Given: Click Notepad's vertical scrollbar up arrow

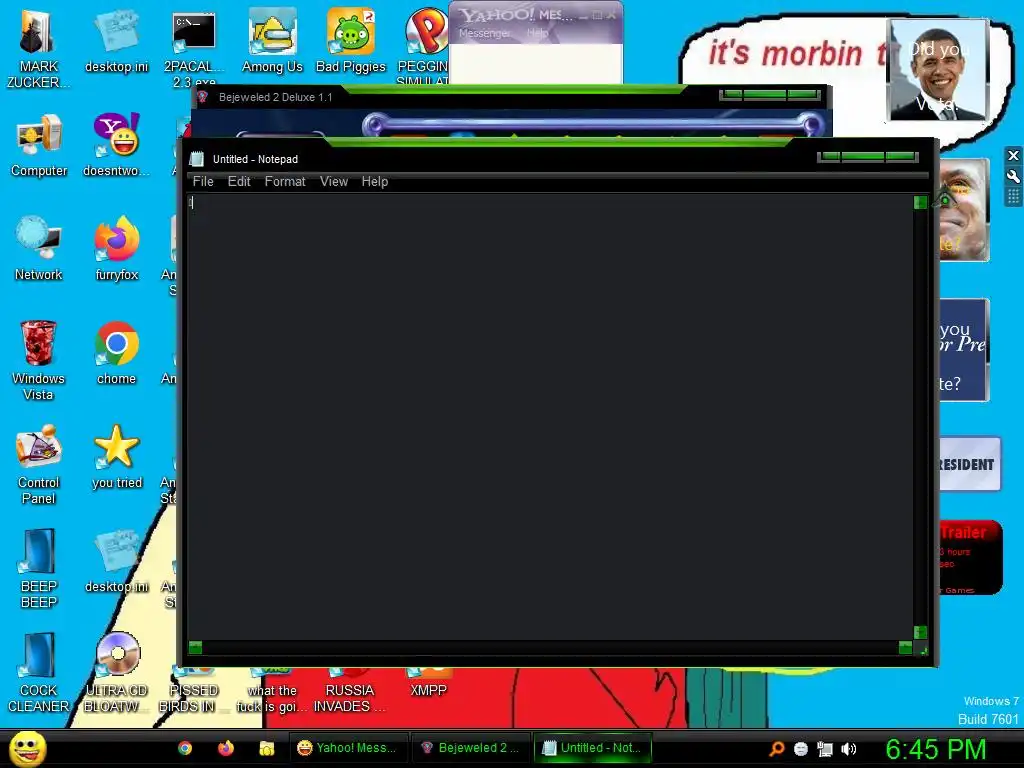Looking at the screenshot, I should click(920, 202).
